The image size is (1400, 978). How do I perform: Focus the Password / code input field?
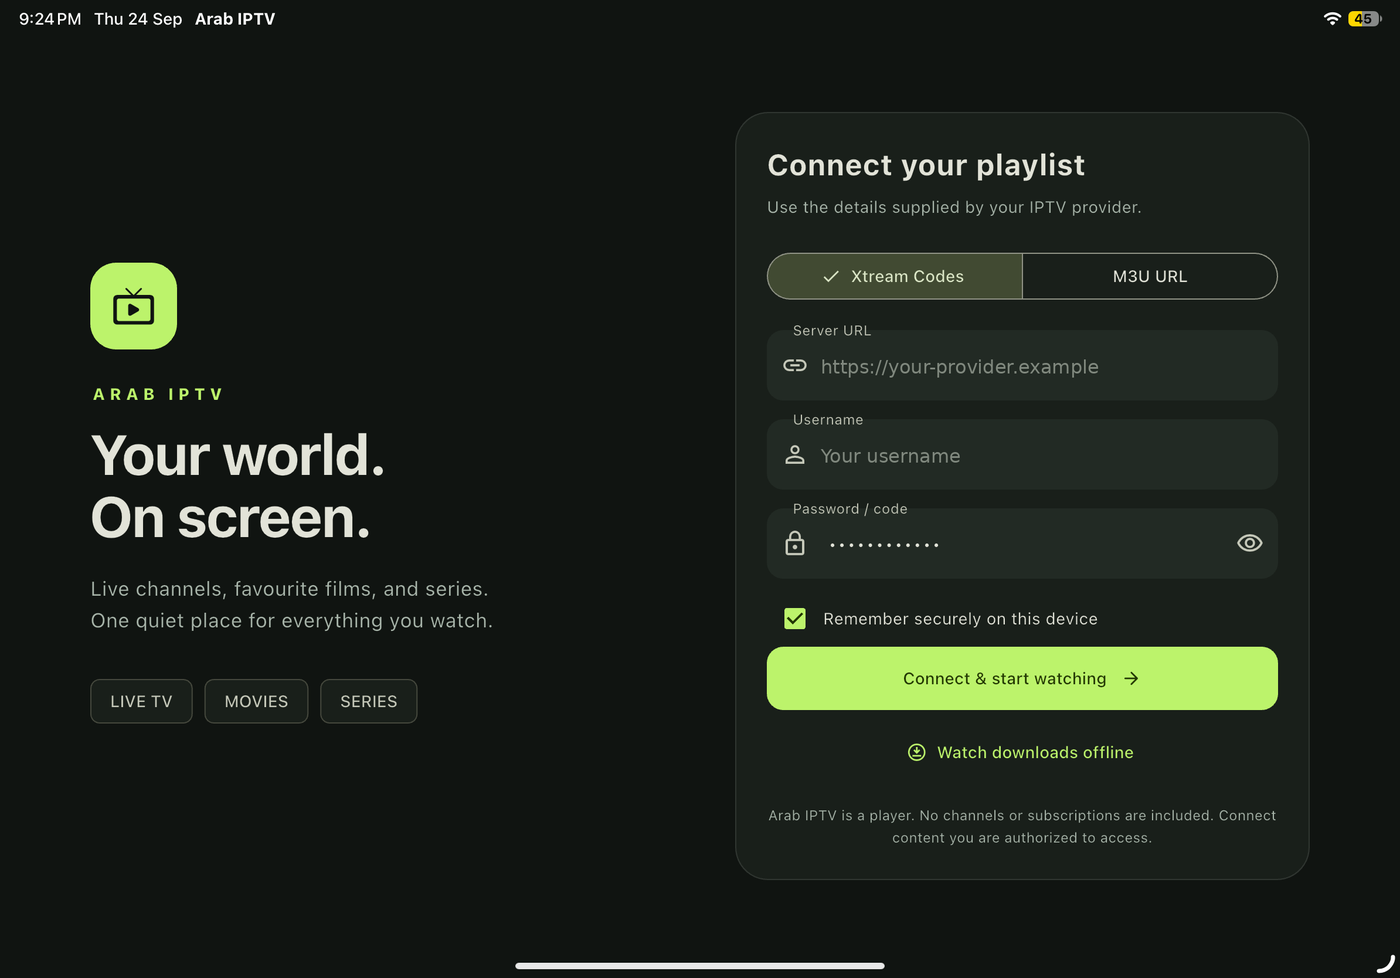point(1022,543)
